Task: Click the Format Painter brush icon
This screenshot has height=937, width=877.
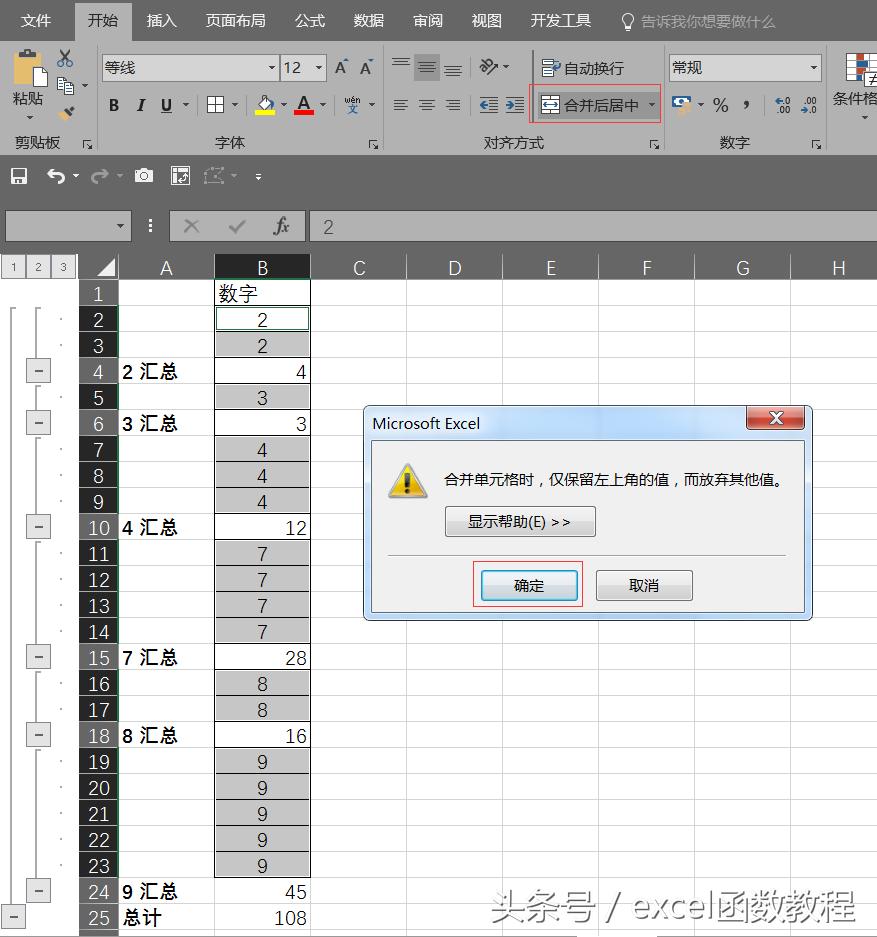Action: (x=66, y=114)
